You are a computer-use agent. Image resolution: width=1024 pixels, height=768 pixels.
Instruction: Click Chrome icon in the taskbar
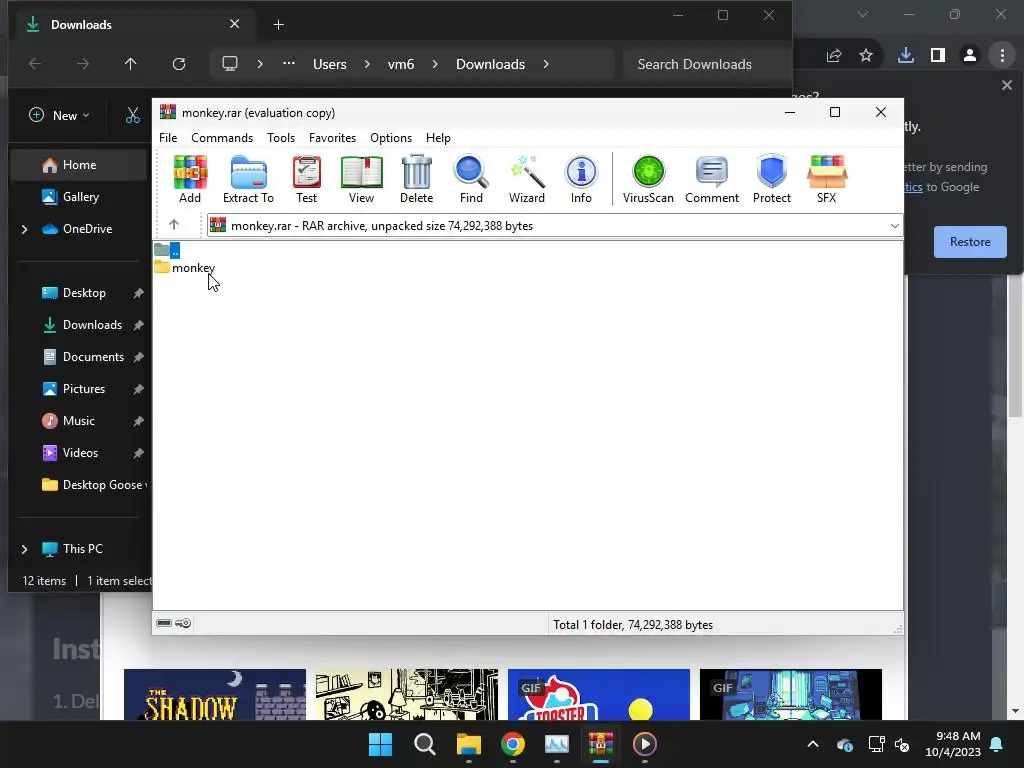[513, 744]
